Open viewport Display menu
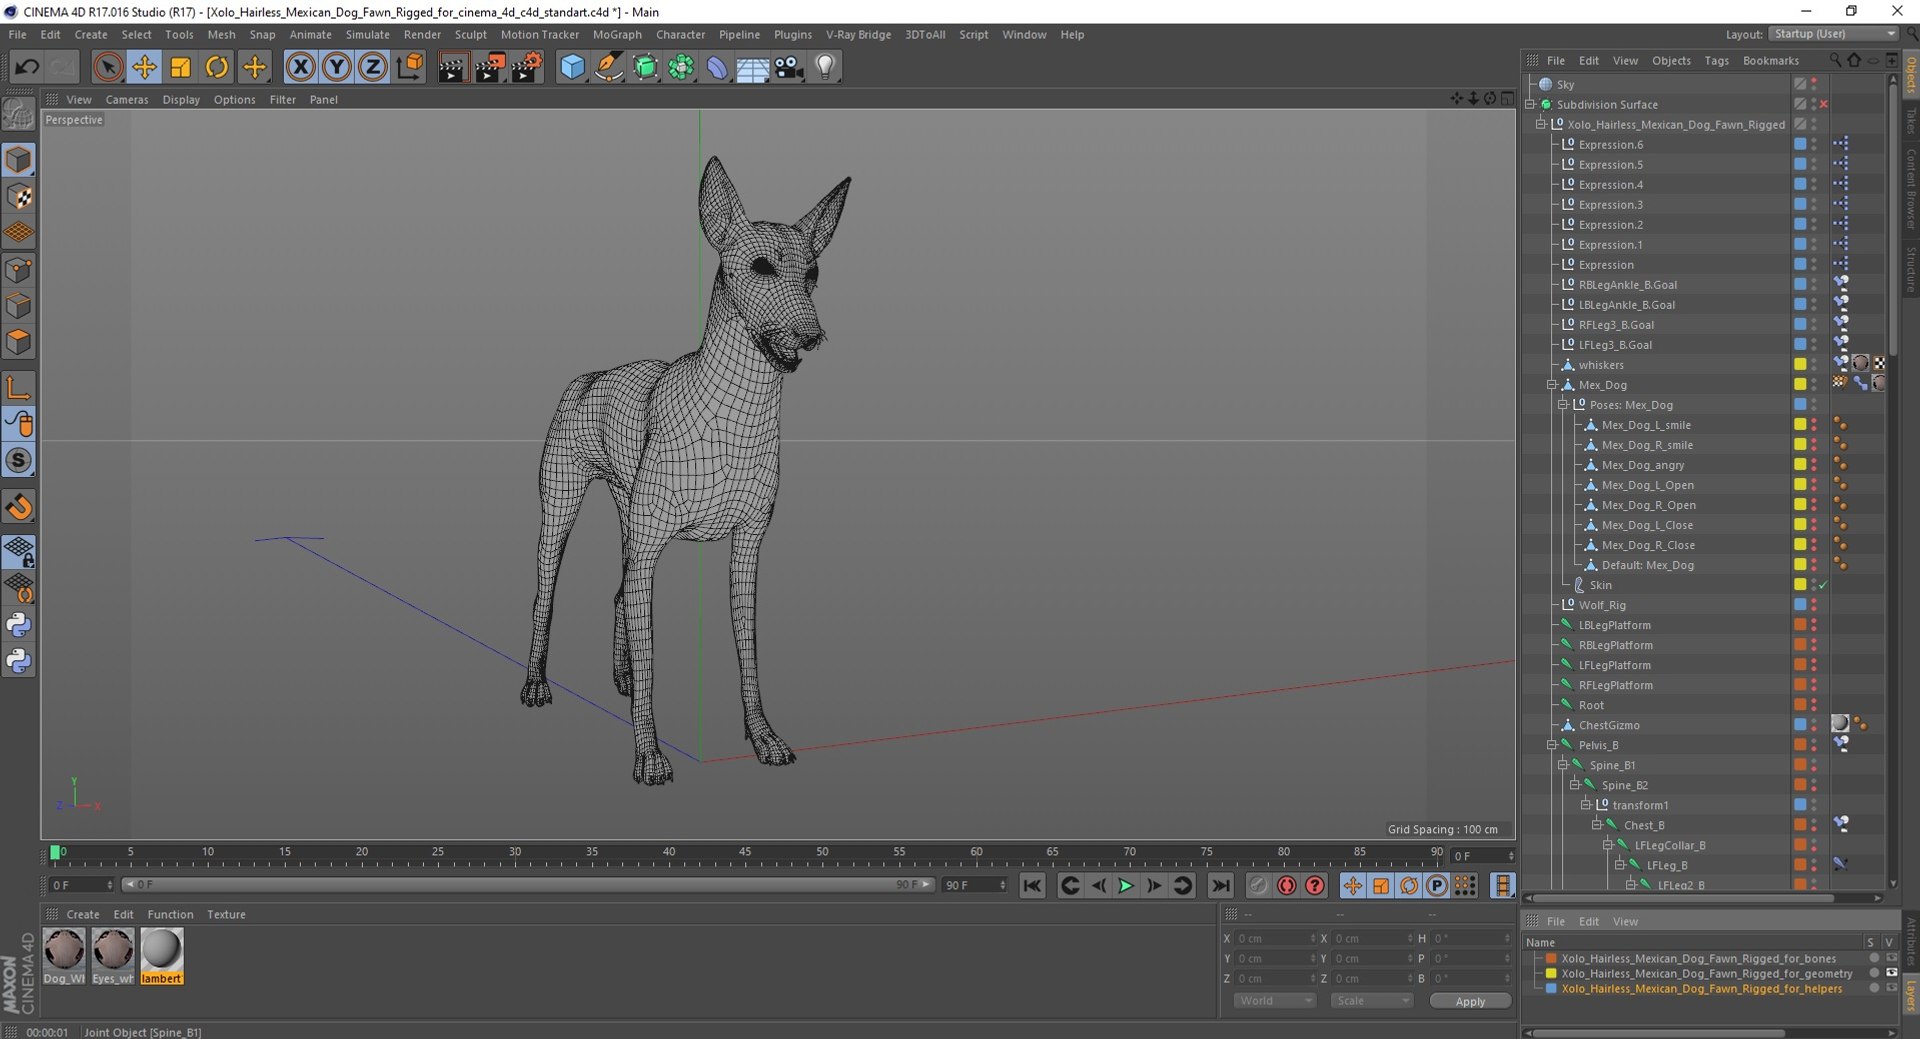Viewport: 1920px width, 1039px height. tap(181, 100)
